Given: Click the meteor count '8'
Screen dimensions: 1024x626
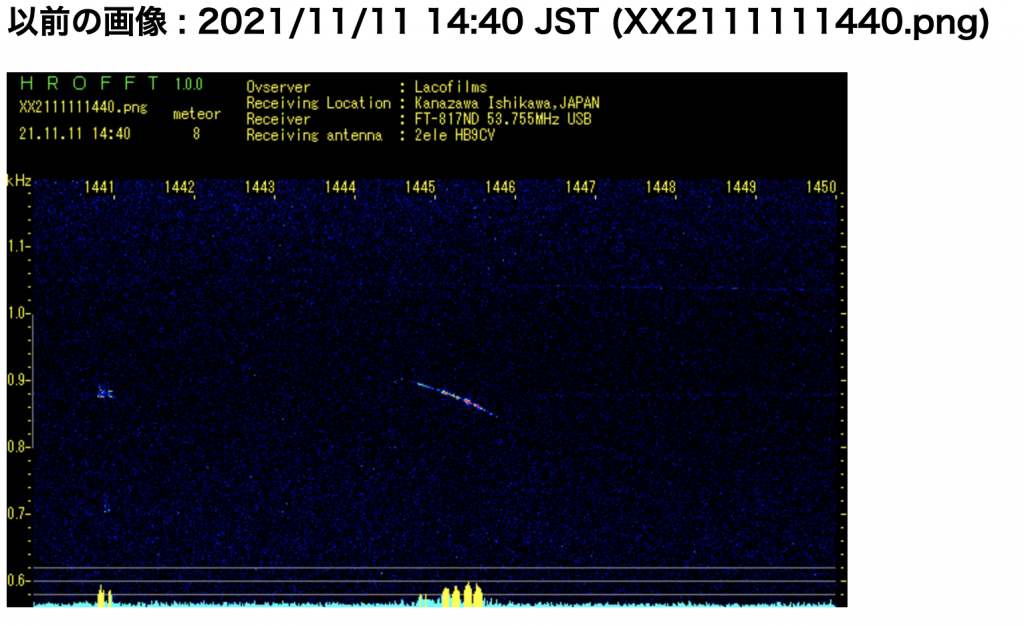Looking at the screenshot, I should tap(196, 134).
